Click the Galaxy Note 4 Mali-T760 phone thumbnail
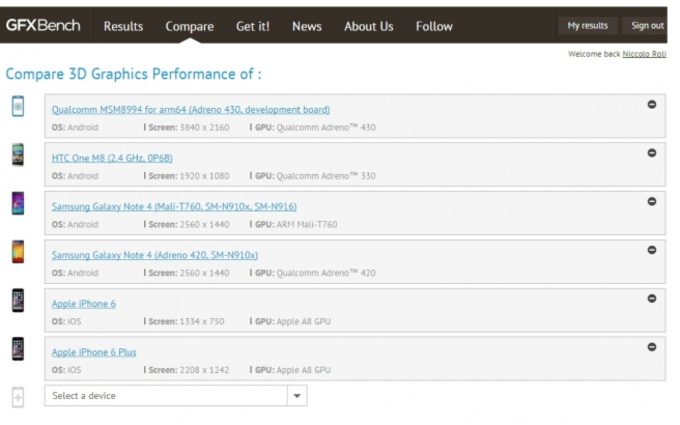The image size is (680, 425). coord(18,203)
